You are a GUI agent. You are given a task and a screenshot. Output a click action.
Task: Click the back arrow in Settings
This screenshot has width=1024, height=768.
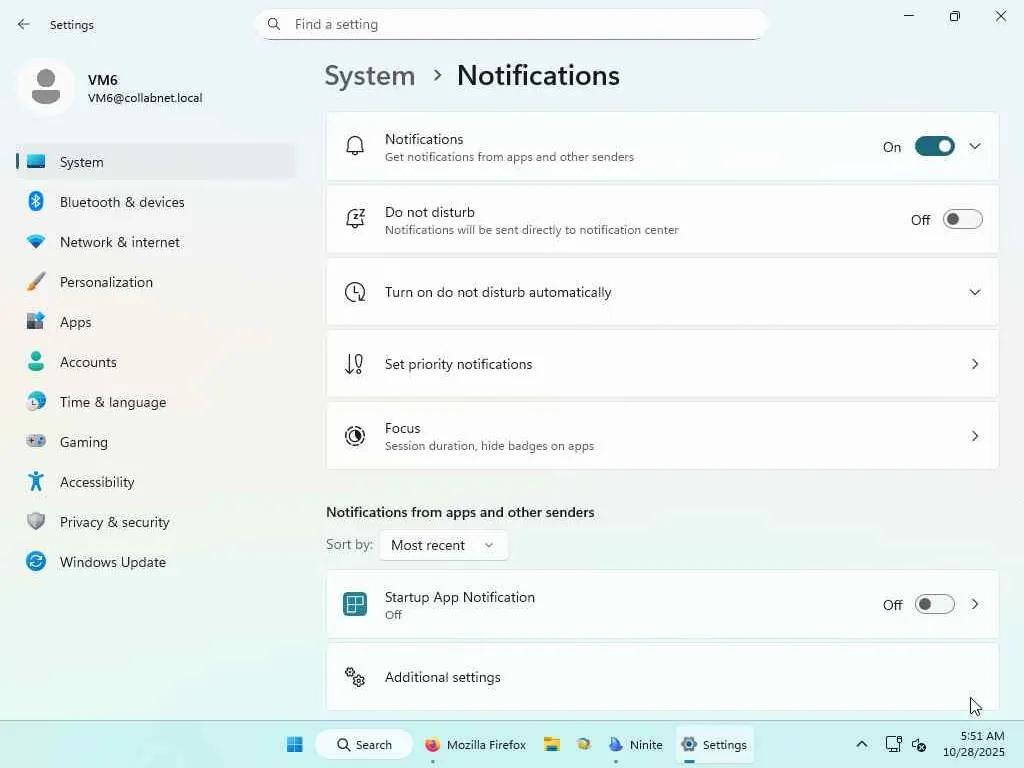click(24, 24)
